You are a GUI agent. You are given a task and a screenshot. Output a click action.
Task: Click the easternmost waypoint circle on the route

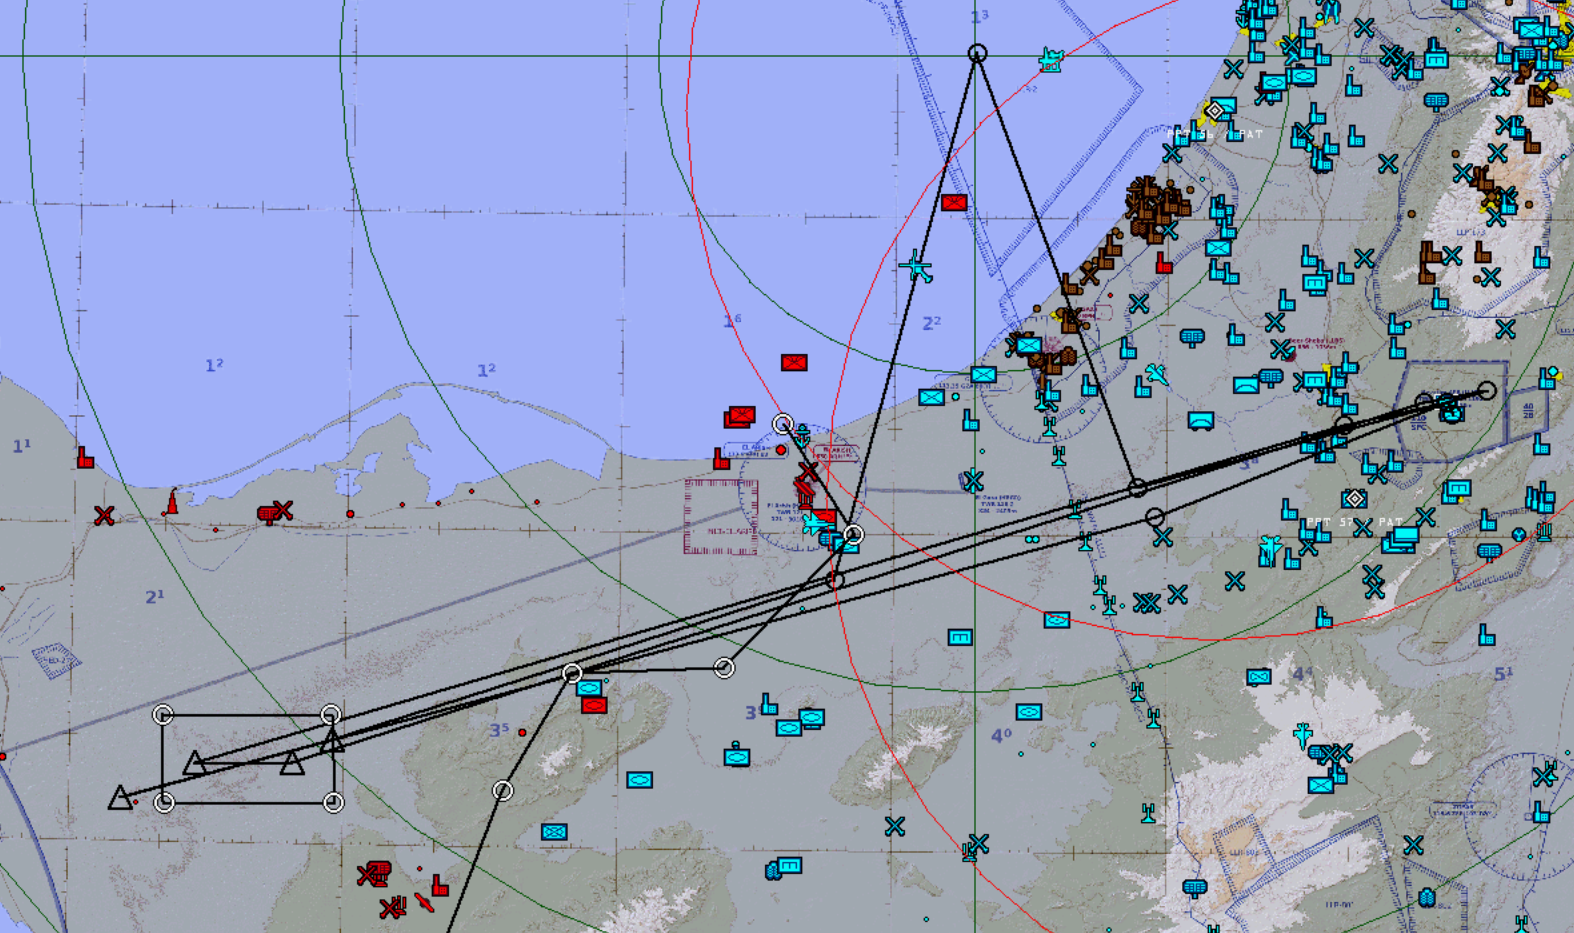[1487, 391]
